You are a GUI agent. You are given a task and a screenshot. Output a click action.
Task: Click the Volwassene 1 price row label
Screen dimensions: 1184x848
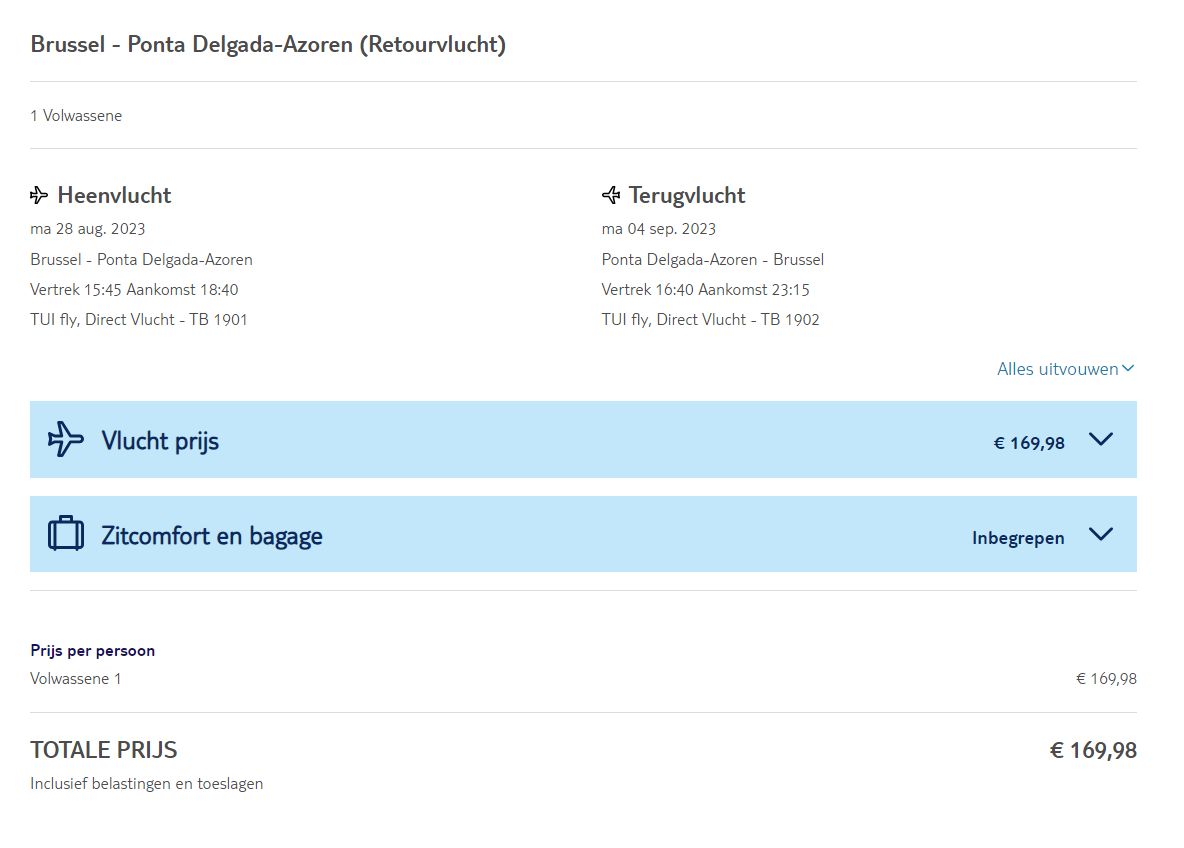click(76, 679)
